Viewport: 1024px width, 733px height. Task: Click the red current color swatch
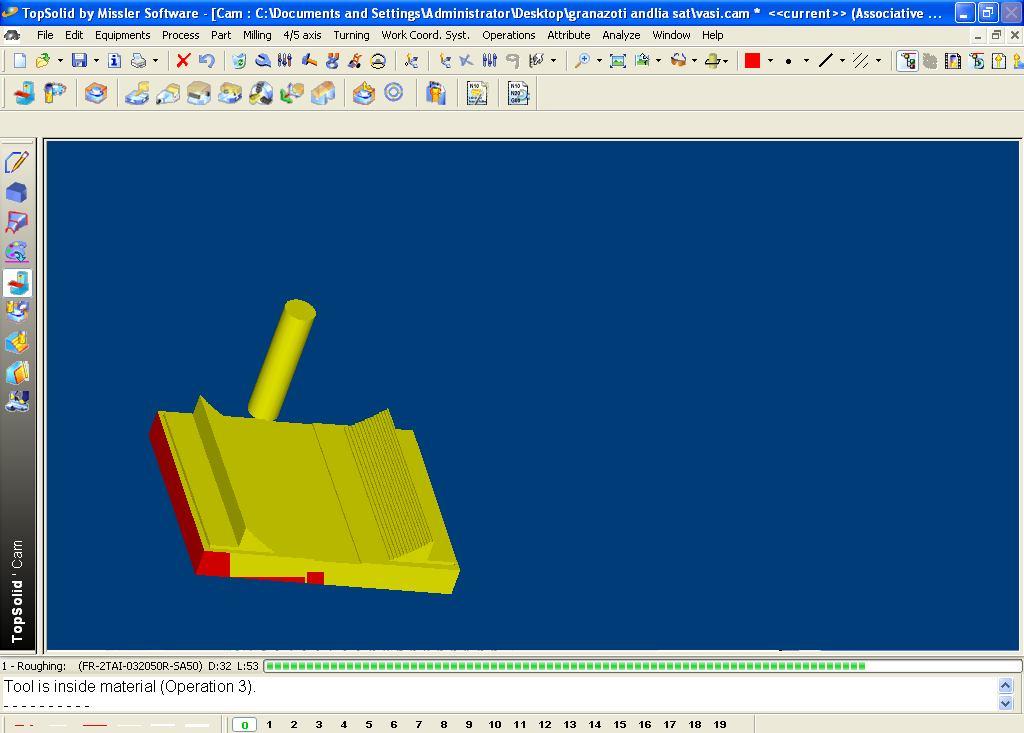point(752,61)
